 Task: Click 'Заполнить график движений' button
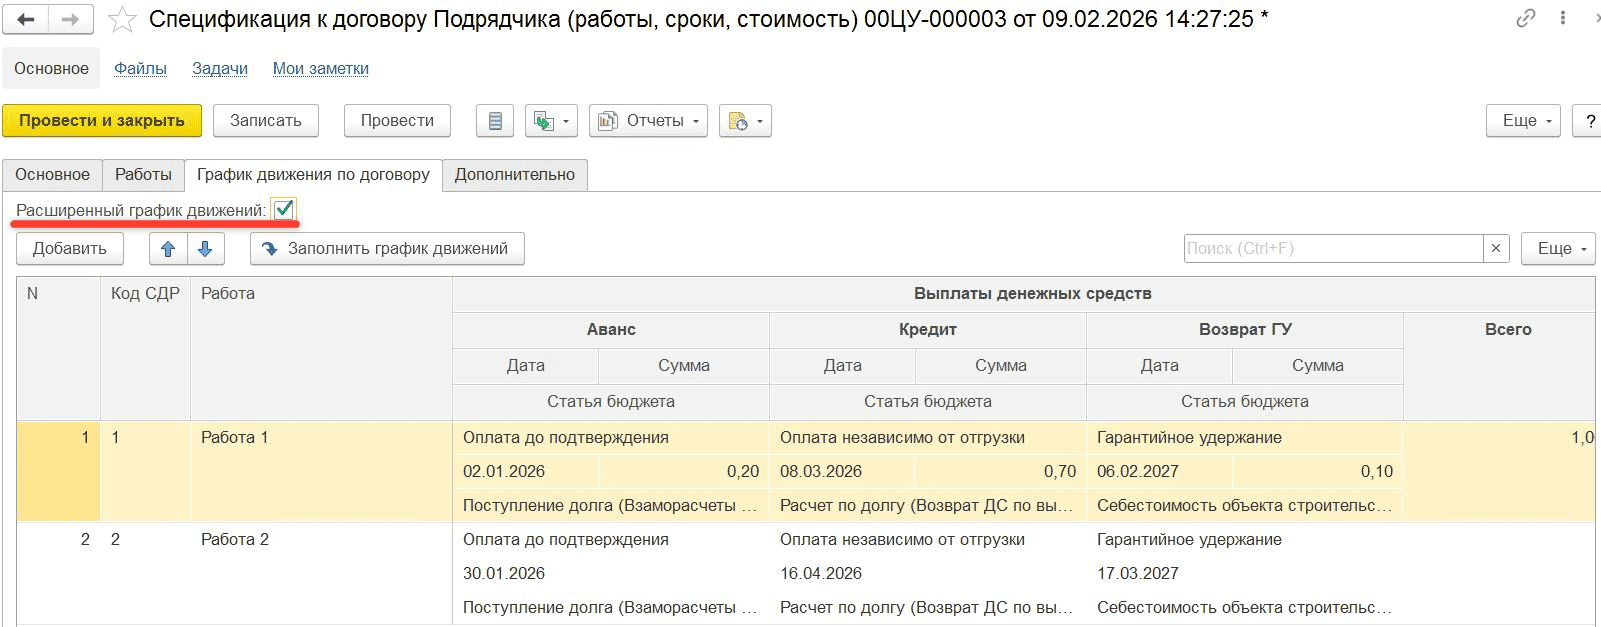pyautogui.click(x=387, y=249)
